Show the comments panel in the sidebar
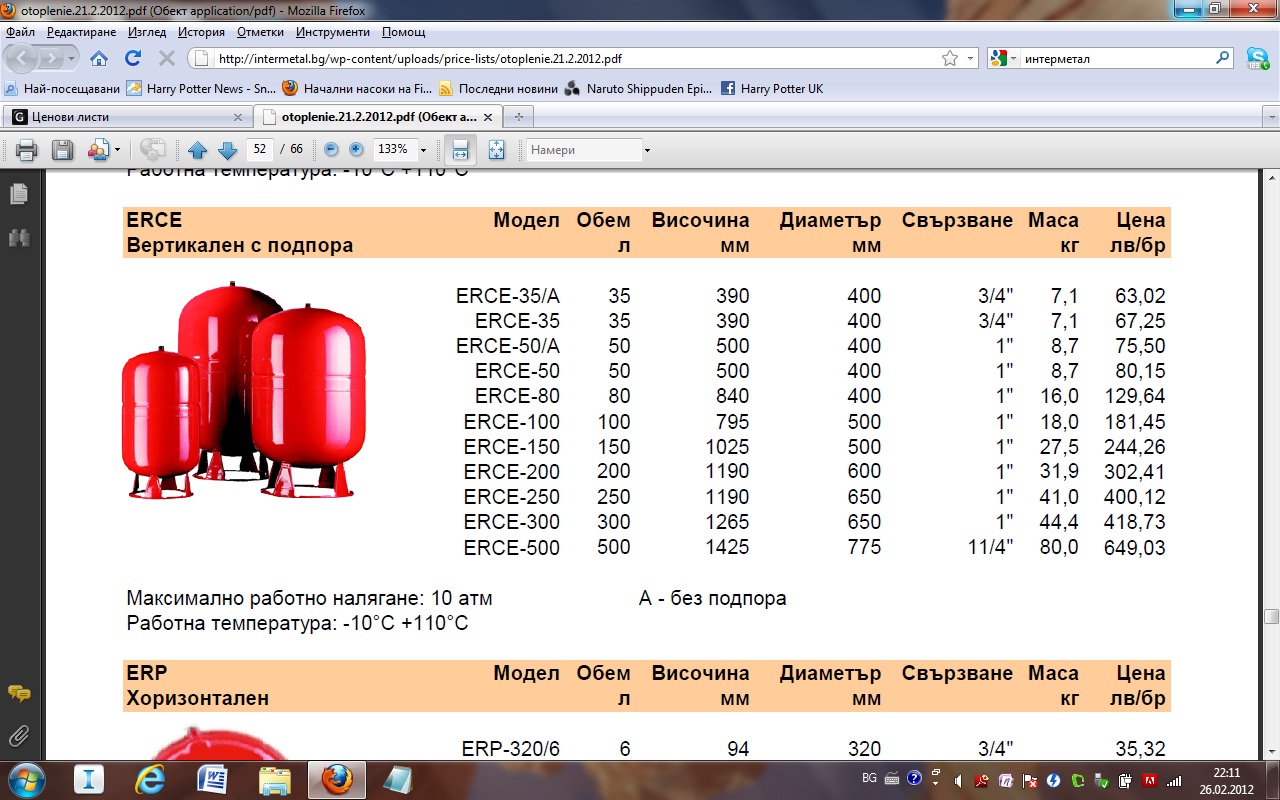The image size is (1280, 800). click(18, 693)
